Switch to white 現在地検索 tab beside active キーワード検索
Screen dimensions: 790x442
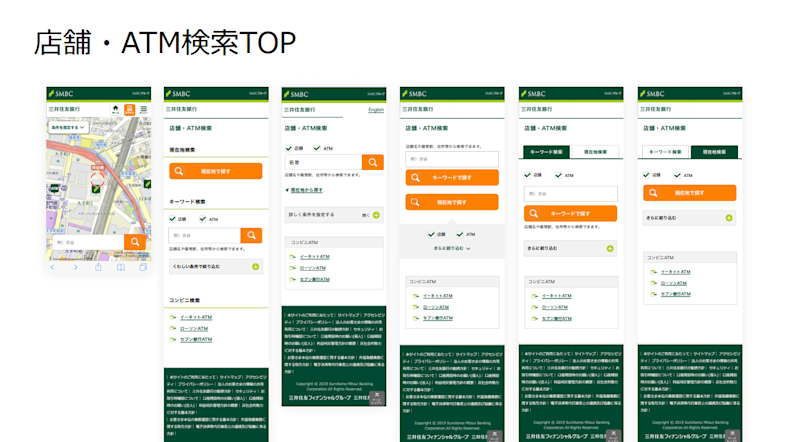coord(595,152)
